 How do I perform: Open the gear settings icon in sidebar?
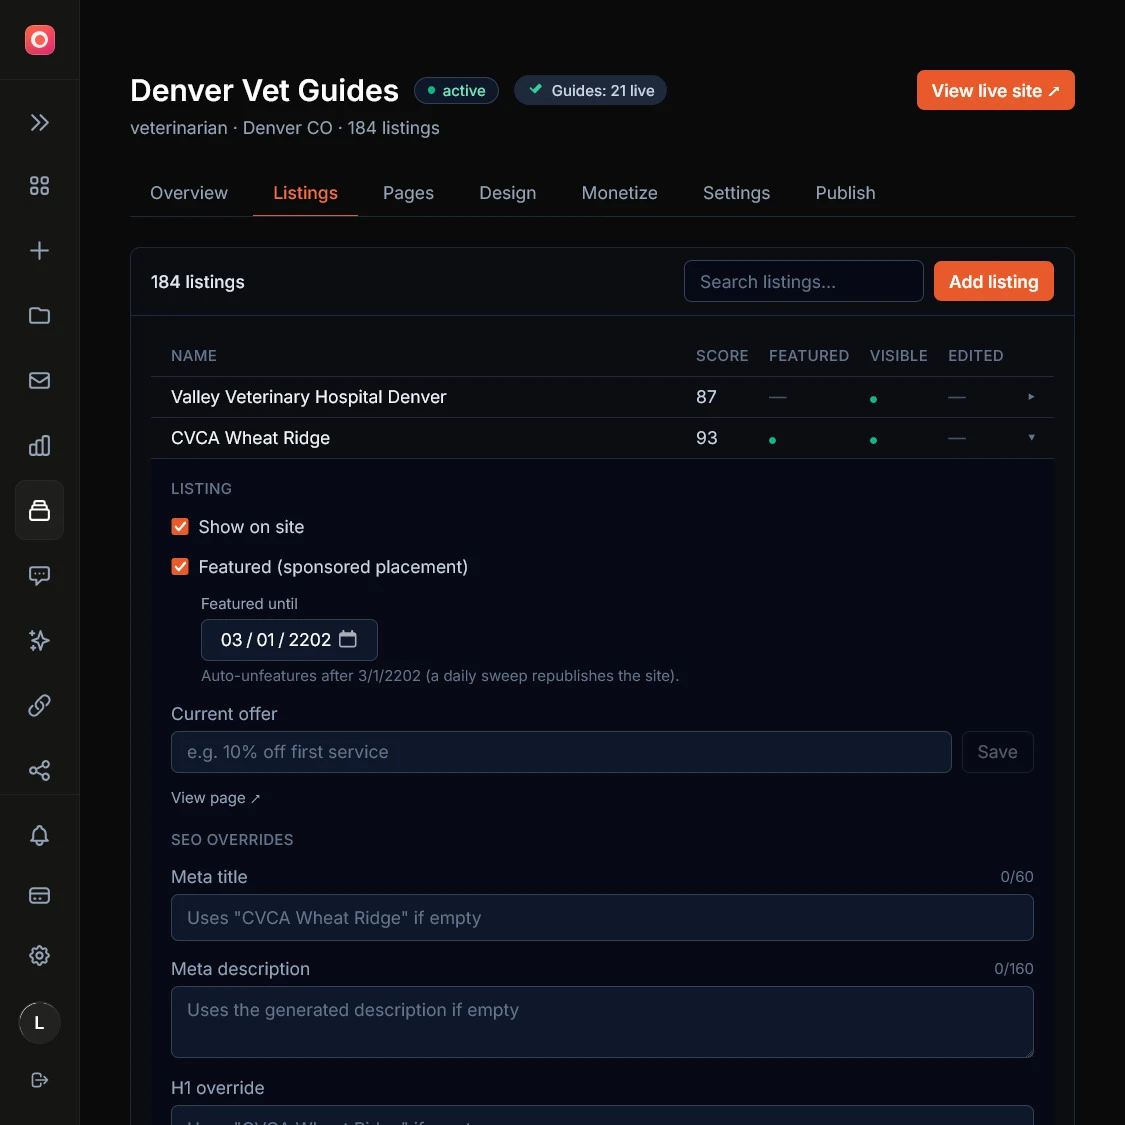click(39, 955)
